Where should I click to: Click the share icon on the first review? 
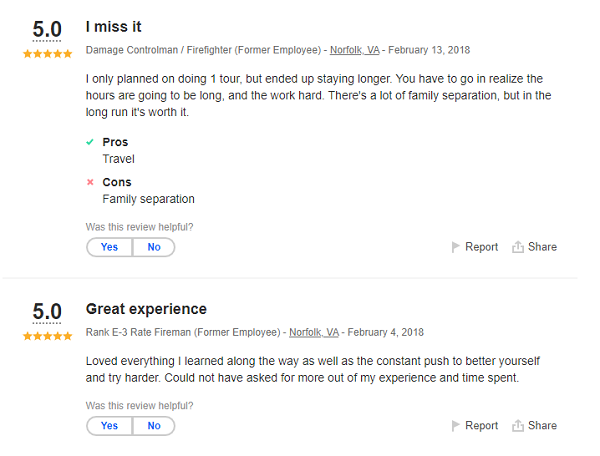click(x=518, y=247)
